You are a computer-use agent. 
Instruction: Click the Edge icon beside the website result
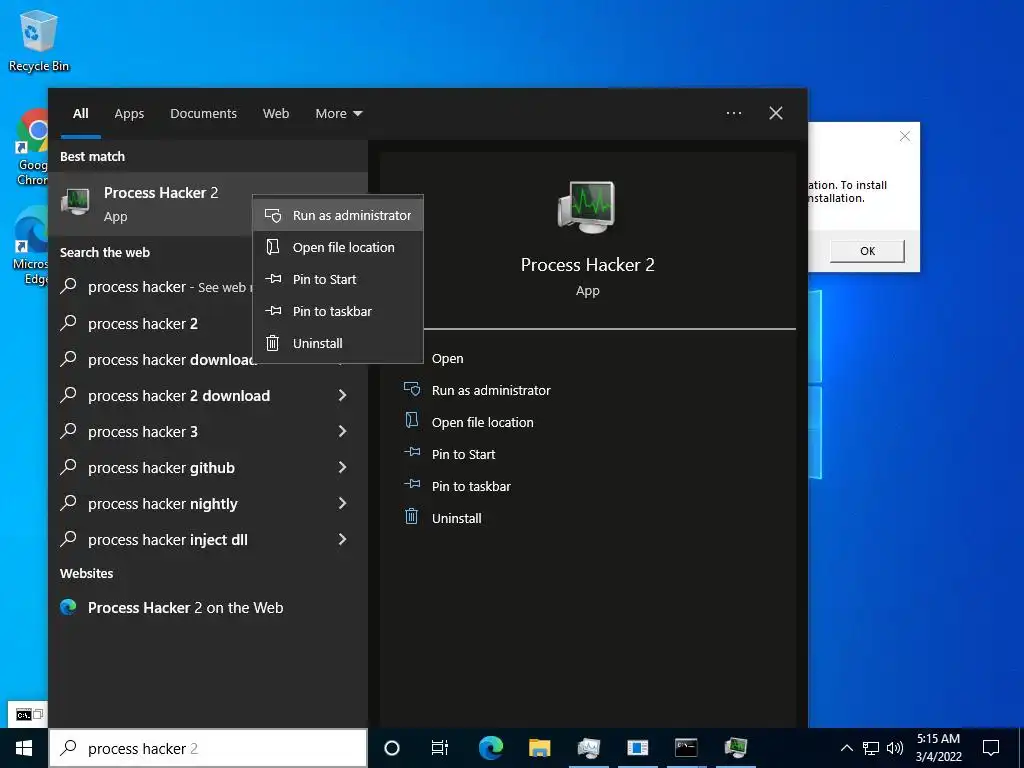[x=69, y=607]
